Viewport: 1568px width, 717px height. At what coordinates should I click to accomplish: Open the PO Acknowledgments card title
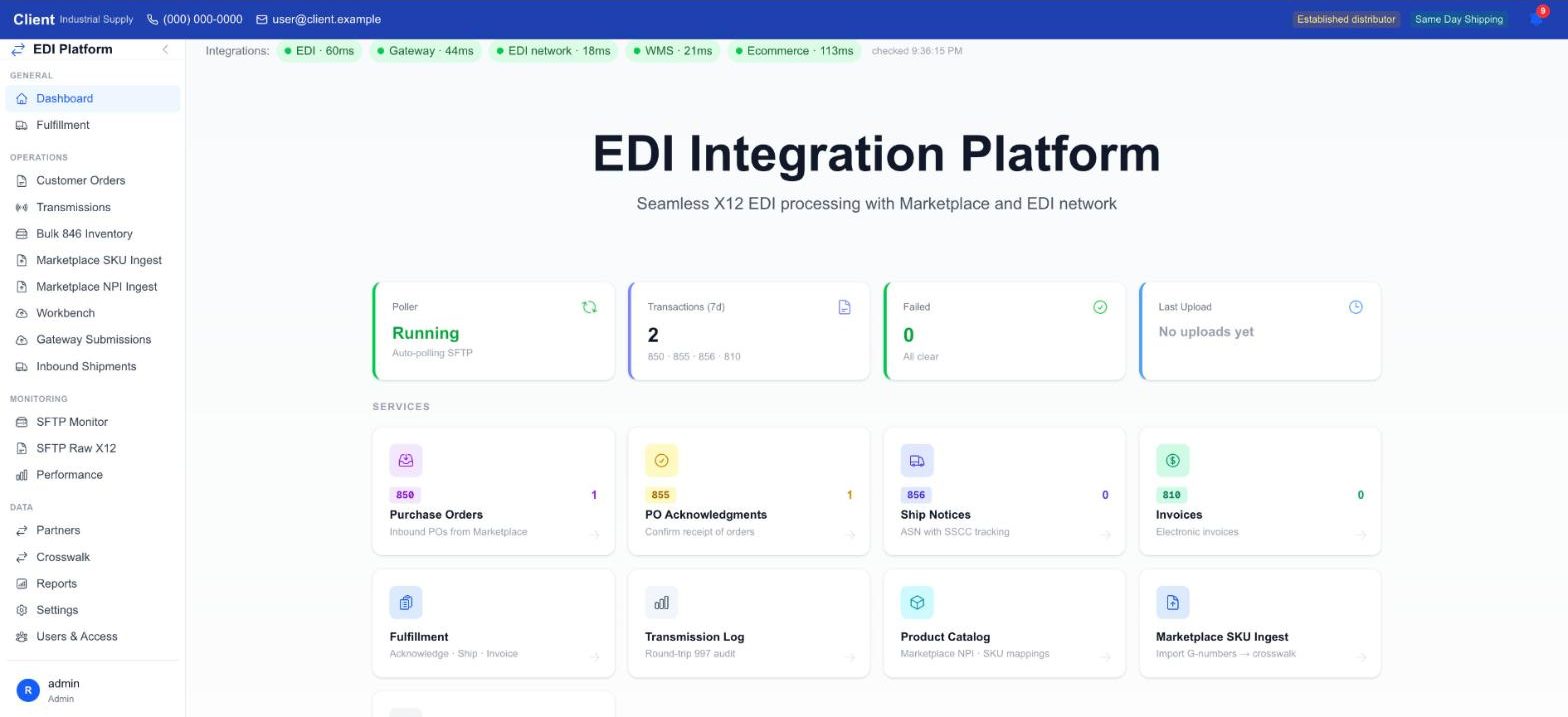tap(706, 515)
